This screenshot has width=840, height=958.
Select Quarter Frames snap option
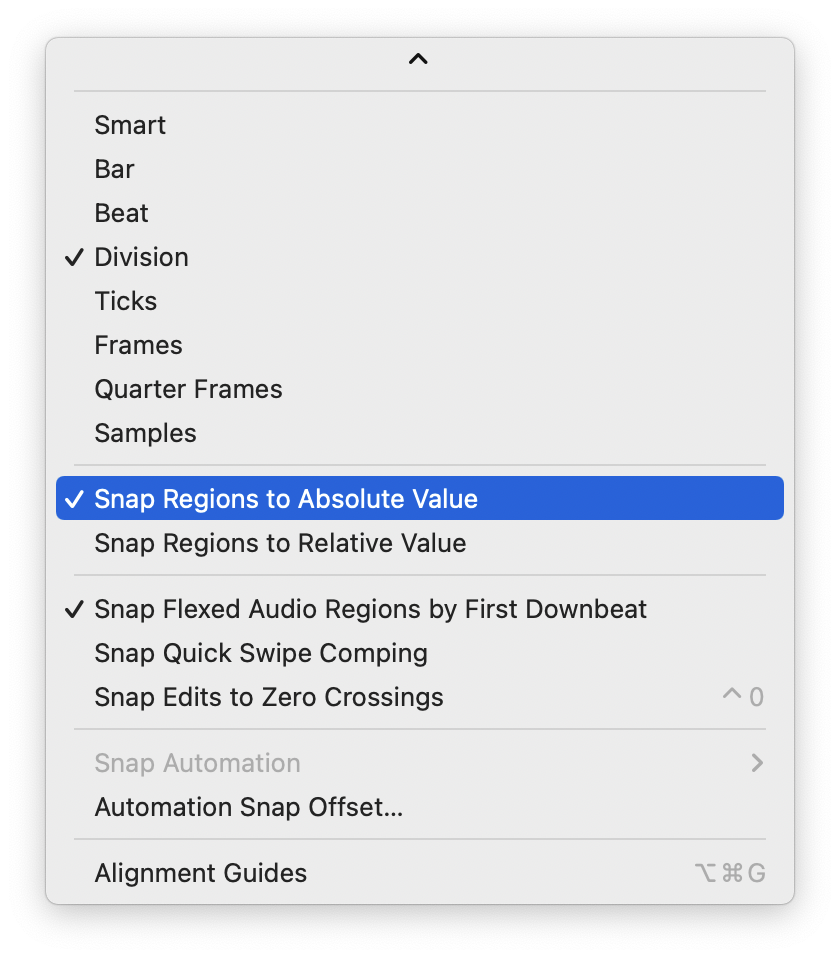point(188,389)
